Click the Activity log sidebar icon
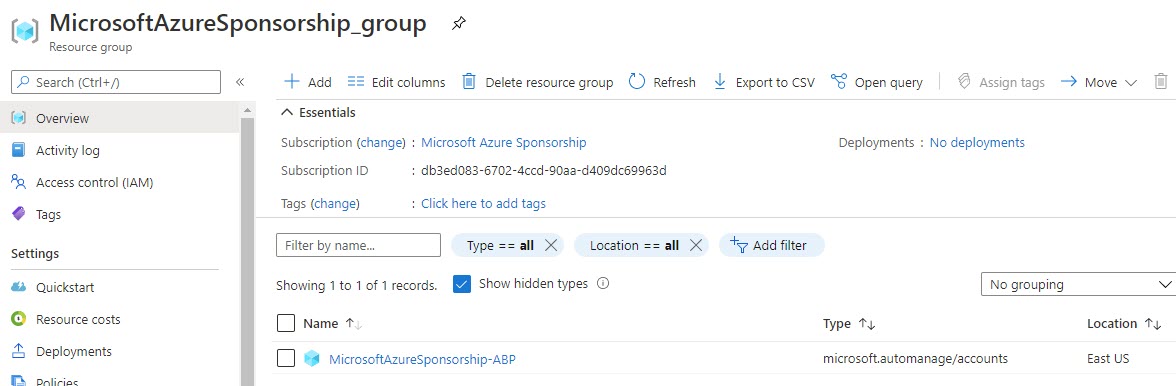 tap(19, 150)
